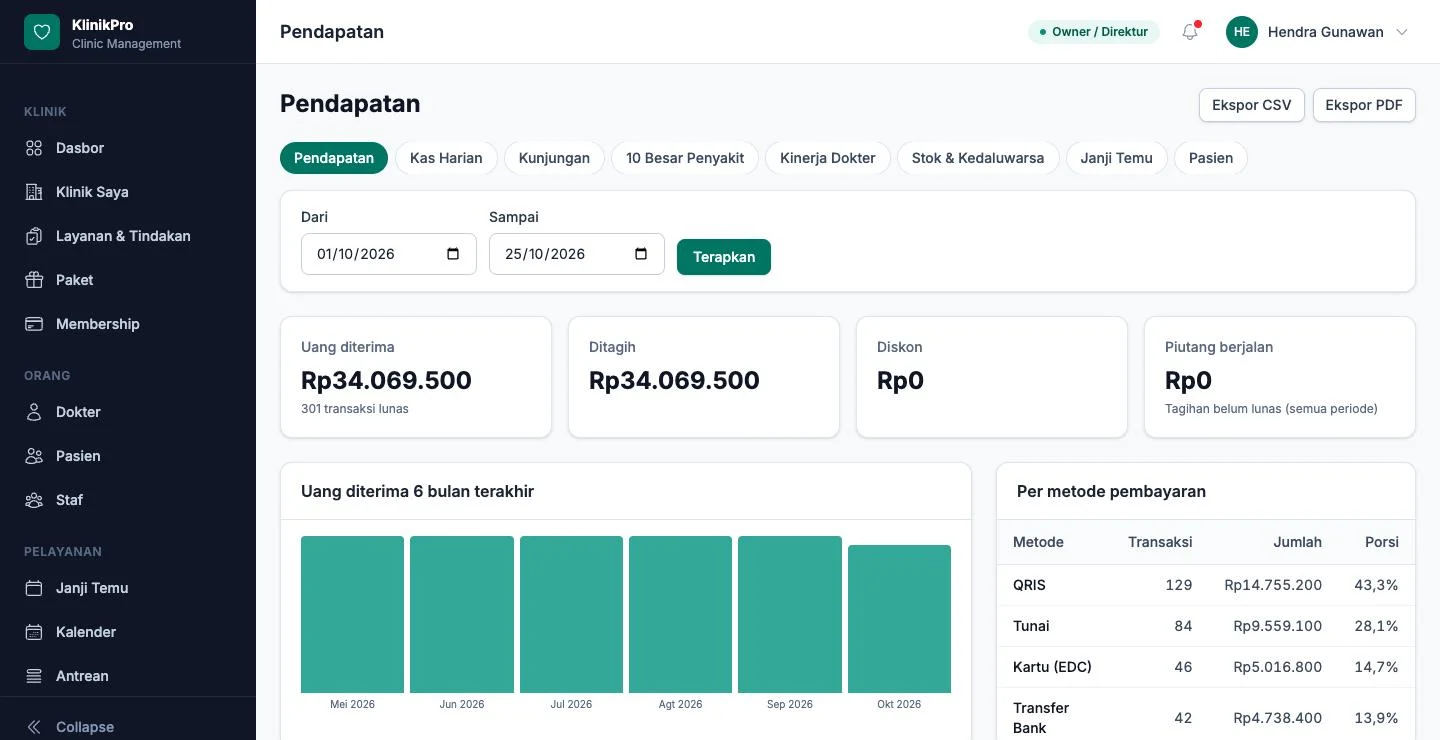
Task: Open notifications bell icon
Action: (1190, 32)
